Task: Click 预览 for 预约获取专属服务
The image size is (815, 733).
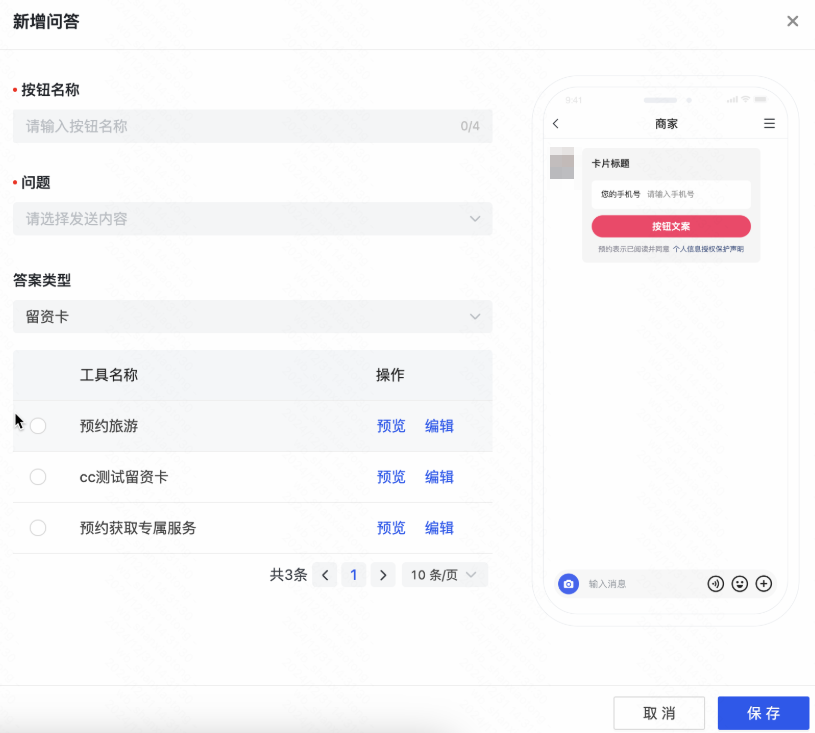Action: (x=391, y=528)
